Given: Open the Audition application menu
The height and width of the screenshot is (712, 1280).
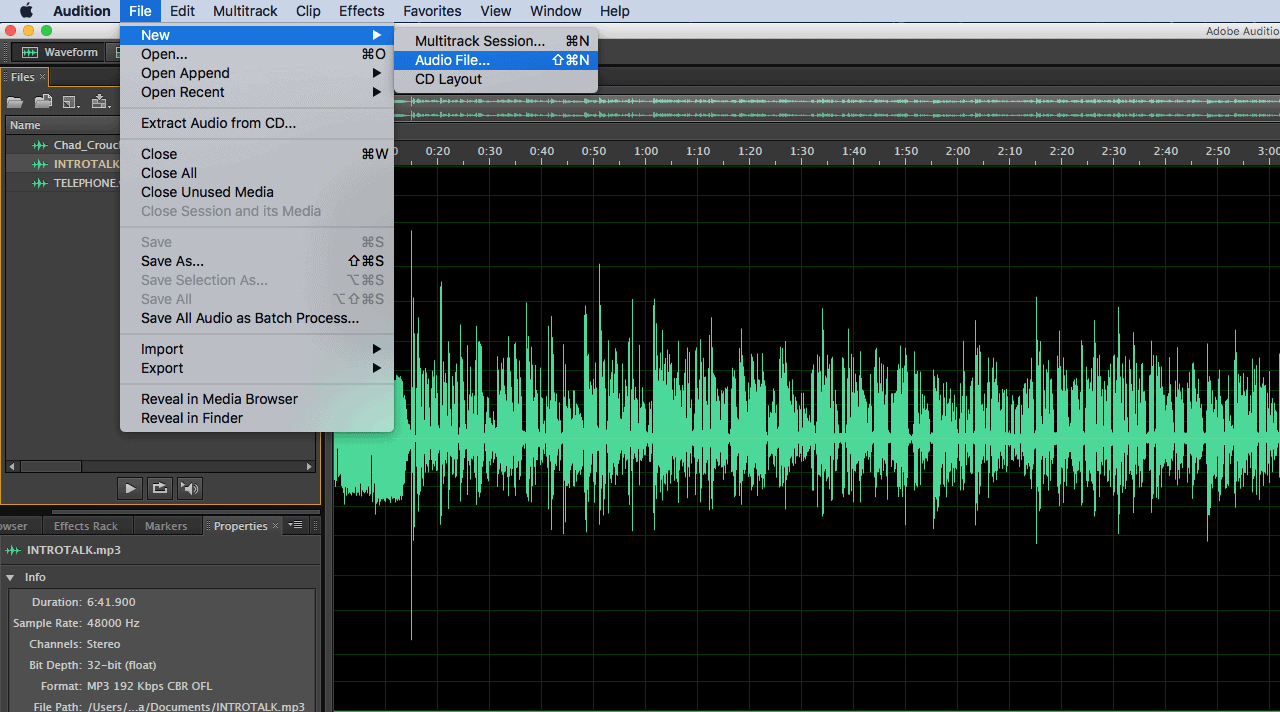Looking at the screenshot, I should point(81,11).
